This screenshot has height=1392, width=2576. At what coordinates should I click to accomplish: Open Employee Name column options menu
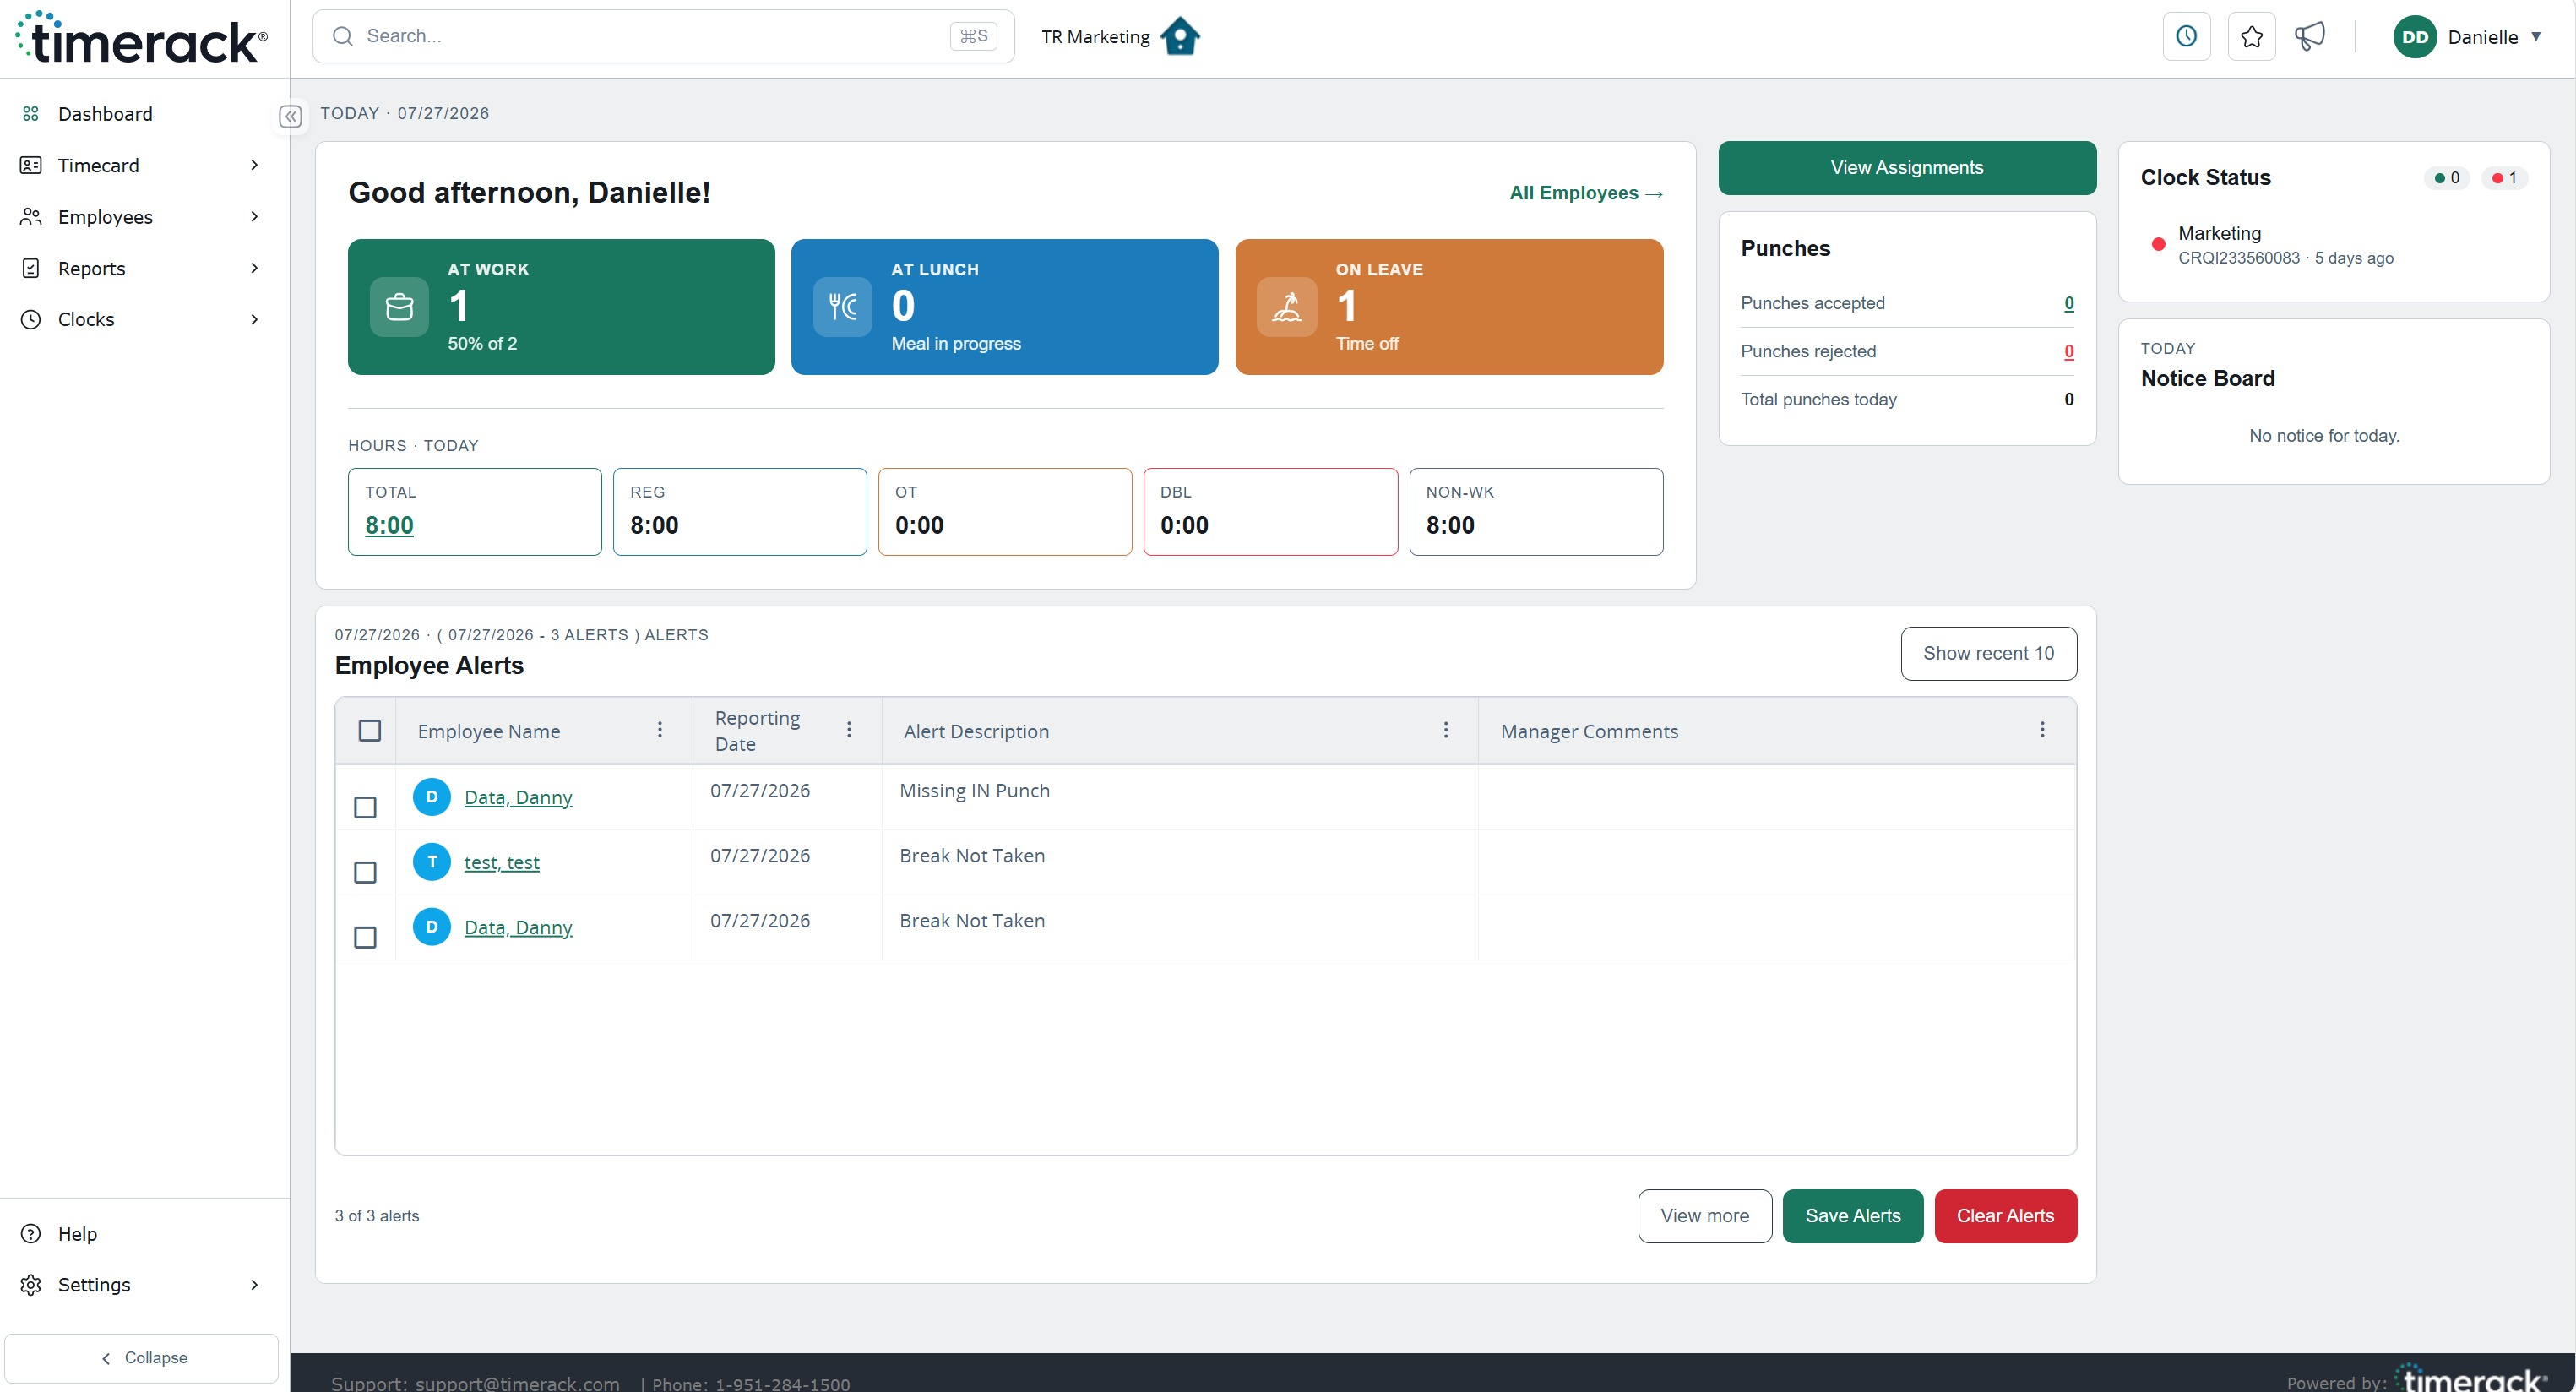tap(660, 730)
